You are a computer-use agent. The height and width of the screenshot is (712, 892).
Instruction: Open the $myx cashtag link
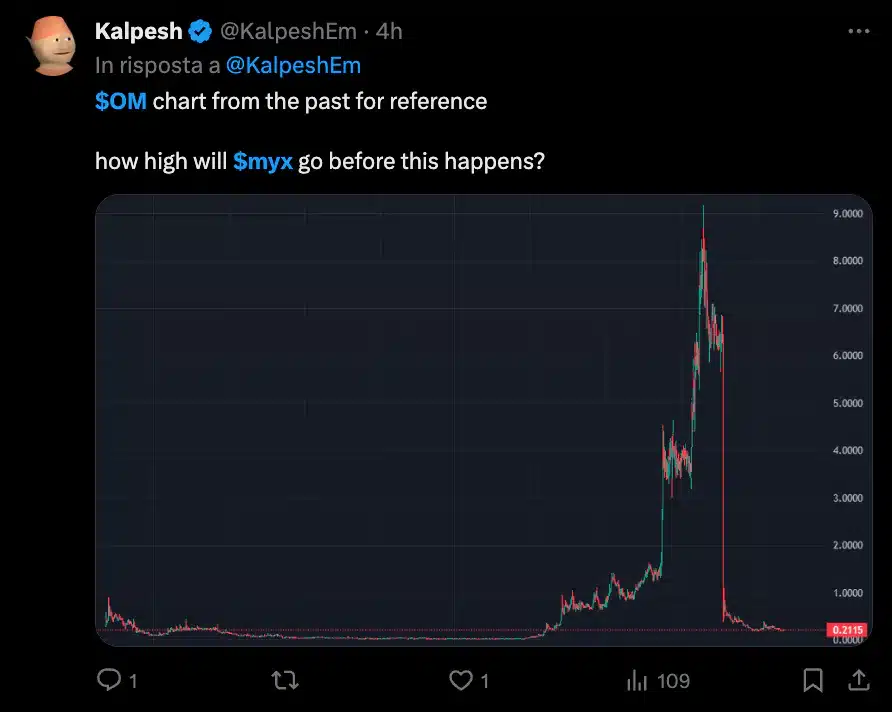(x=262, y=160)
